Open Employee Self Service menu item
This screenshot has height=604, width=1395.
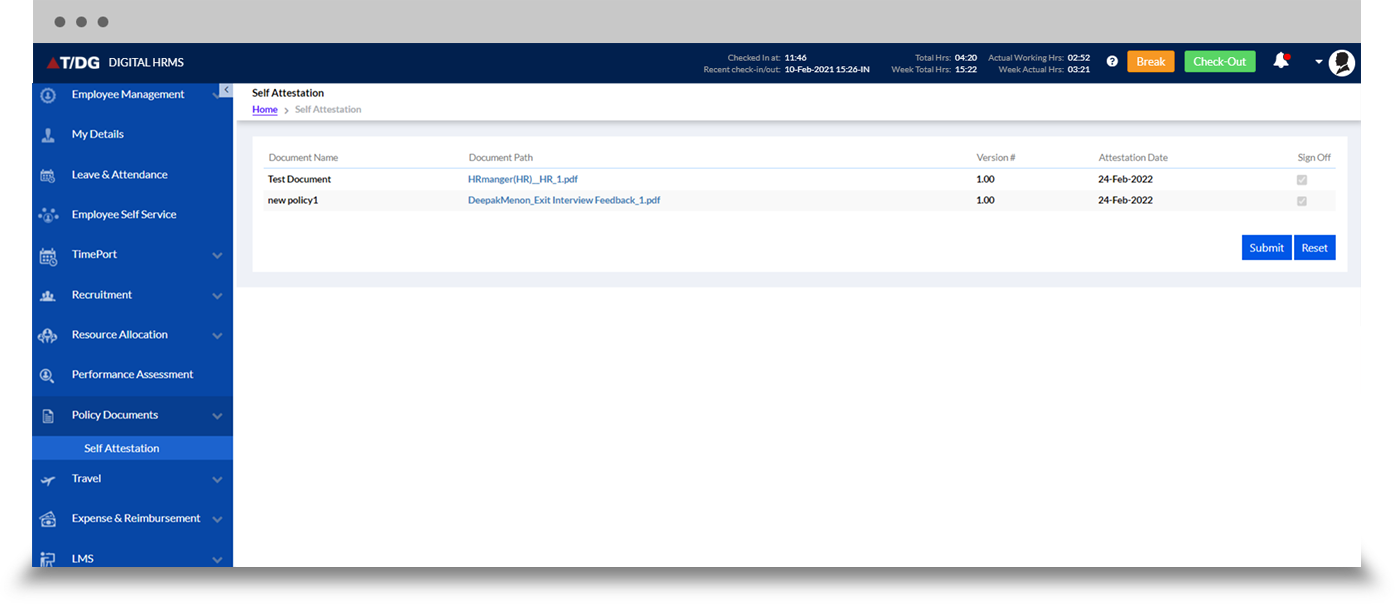point(124,214)
